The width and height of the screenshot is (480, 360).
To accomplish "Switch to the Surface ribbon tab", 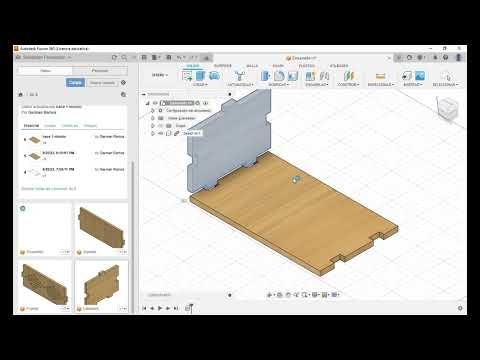I will click(222, 66).
